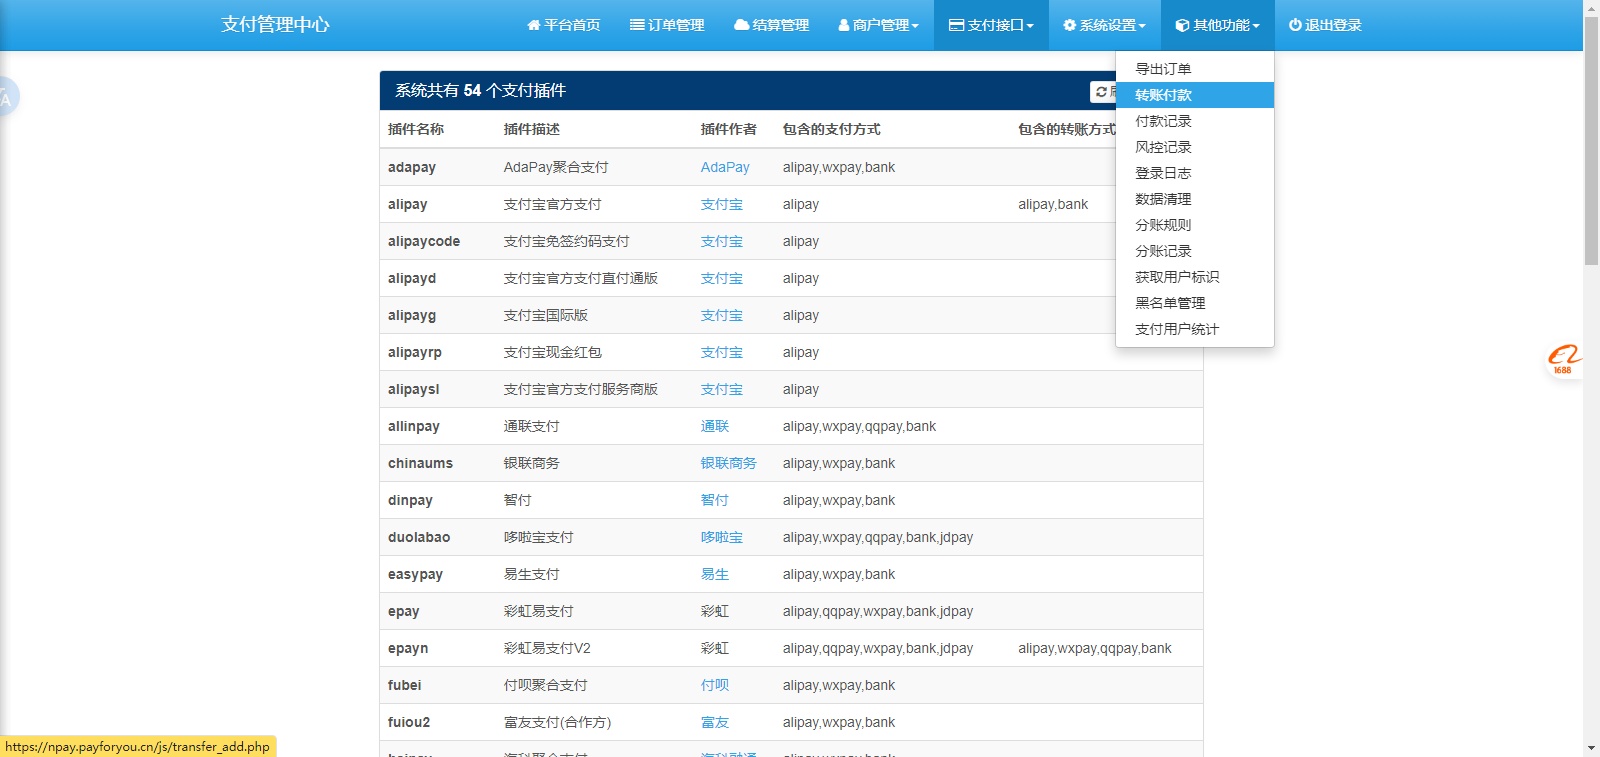The image size is (1600, 757).
Task: Go to 平台首页 home menu
Action: 564,25
